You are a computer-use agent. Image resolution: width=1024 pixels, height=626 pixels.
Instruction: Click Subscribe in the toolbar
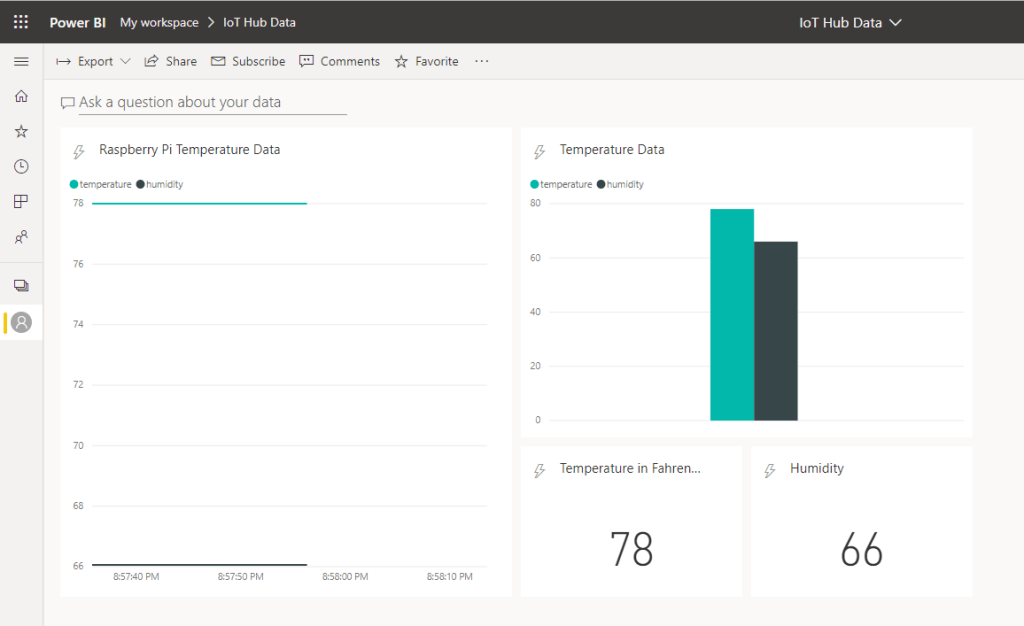(248, 62)
